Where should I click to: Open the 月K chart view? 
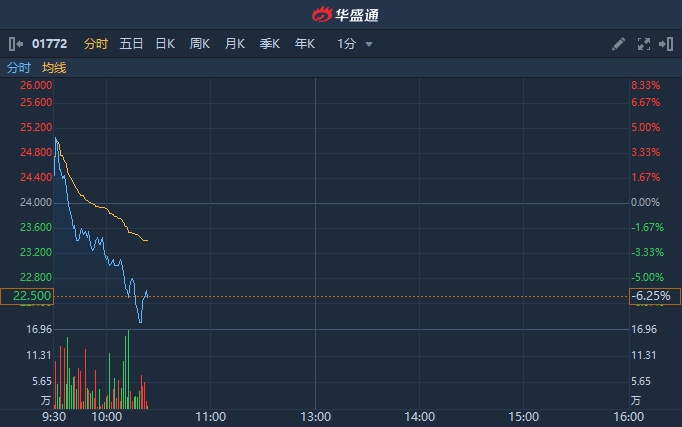[235, 44]
